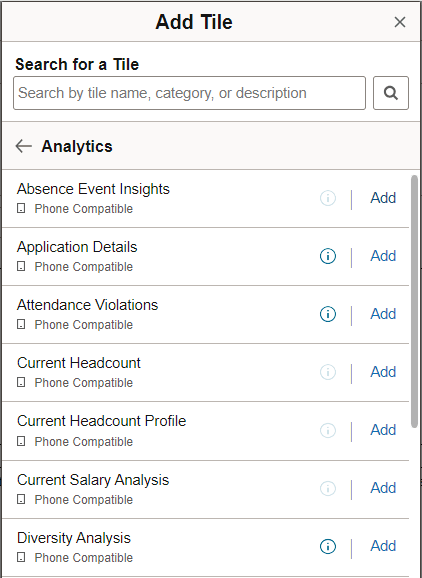
Task: Add the Current Headcount Profile tile
Action: coord(383,430)
